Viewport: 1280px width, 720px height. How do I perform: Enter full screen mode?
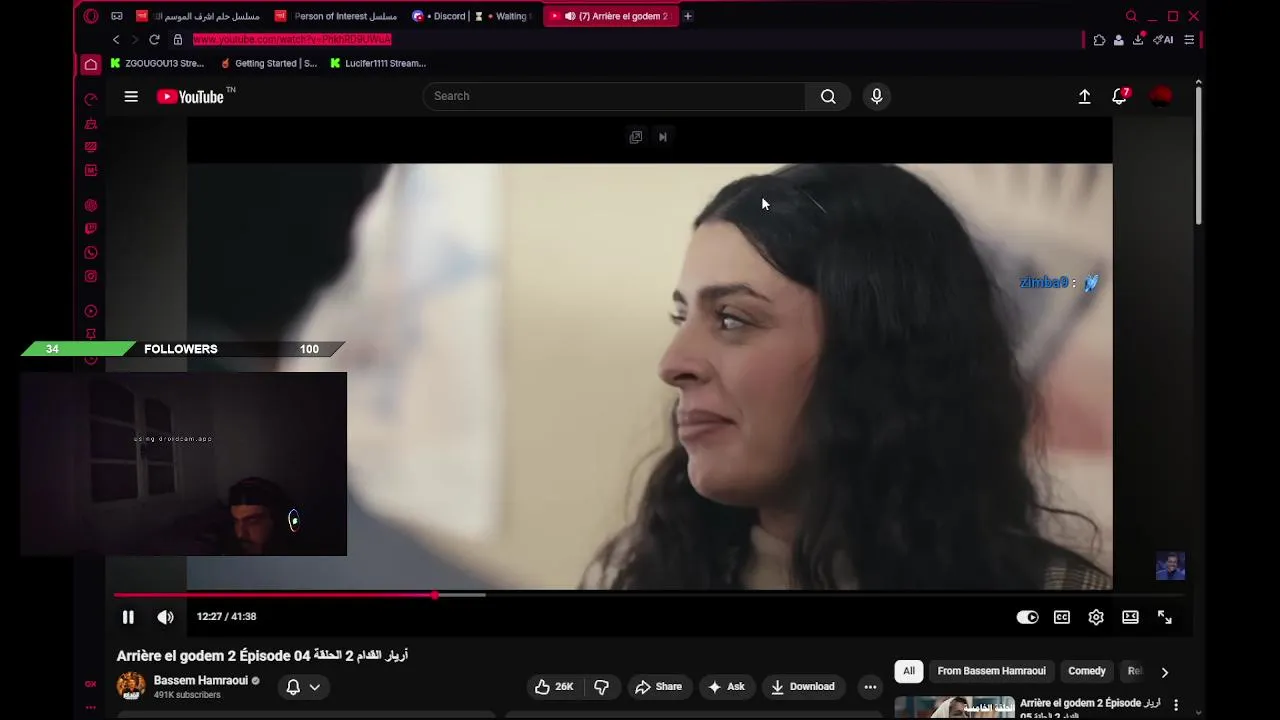1165,617
